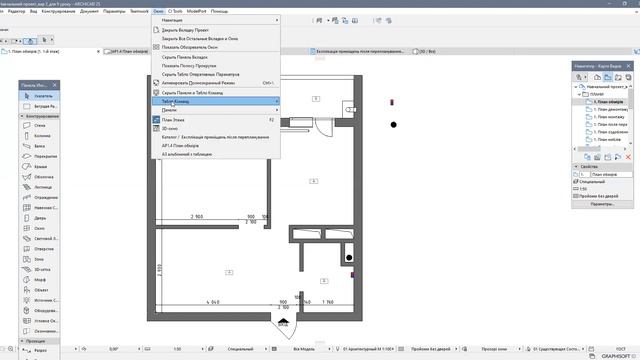Select 1. План монтажу in Navigator tree

(605, 117)
